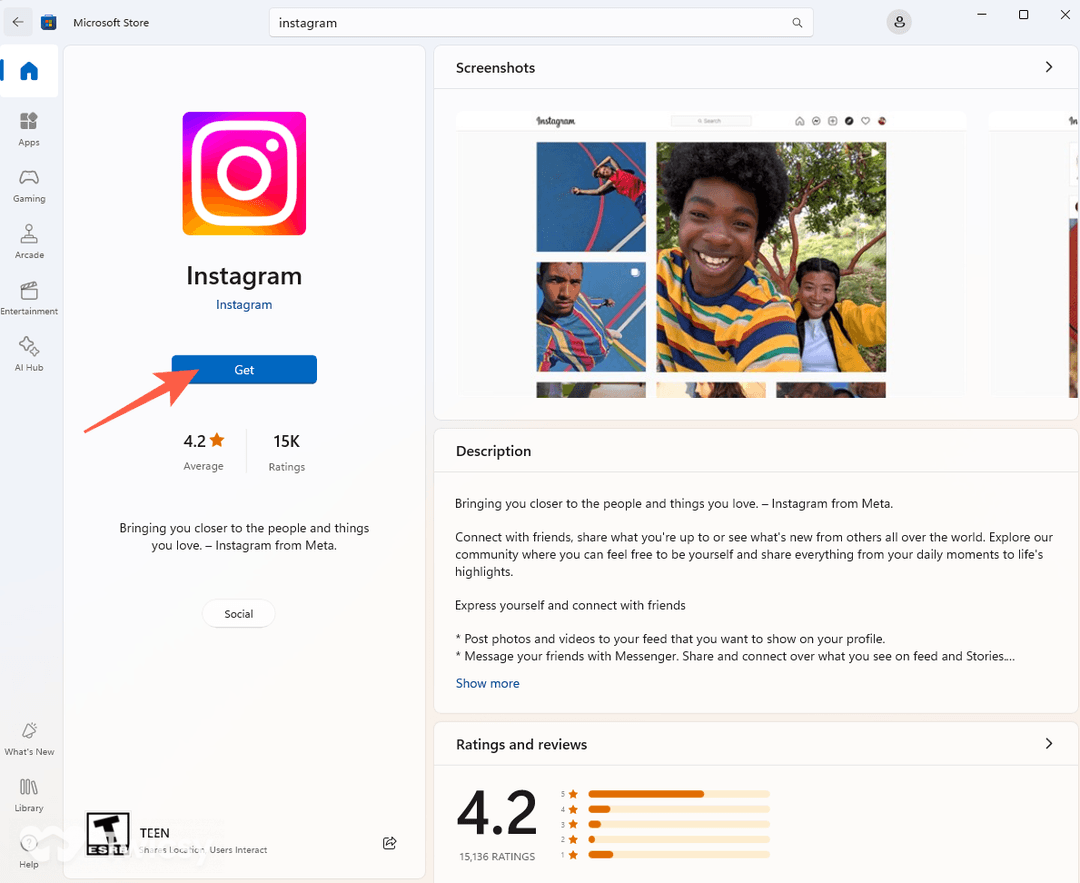This screenshot has width=1080, height=883.
Task: Open the user account profile icon
Action: coord(899,22)
